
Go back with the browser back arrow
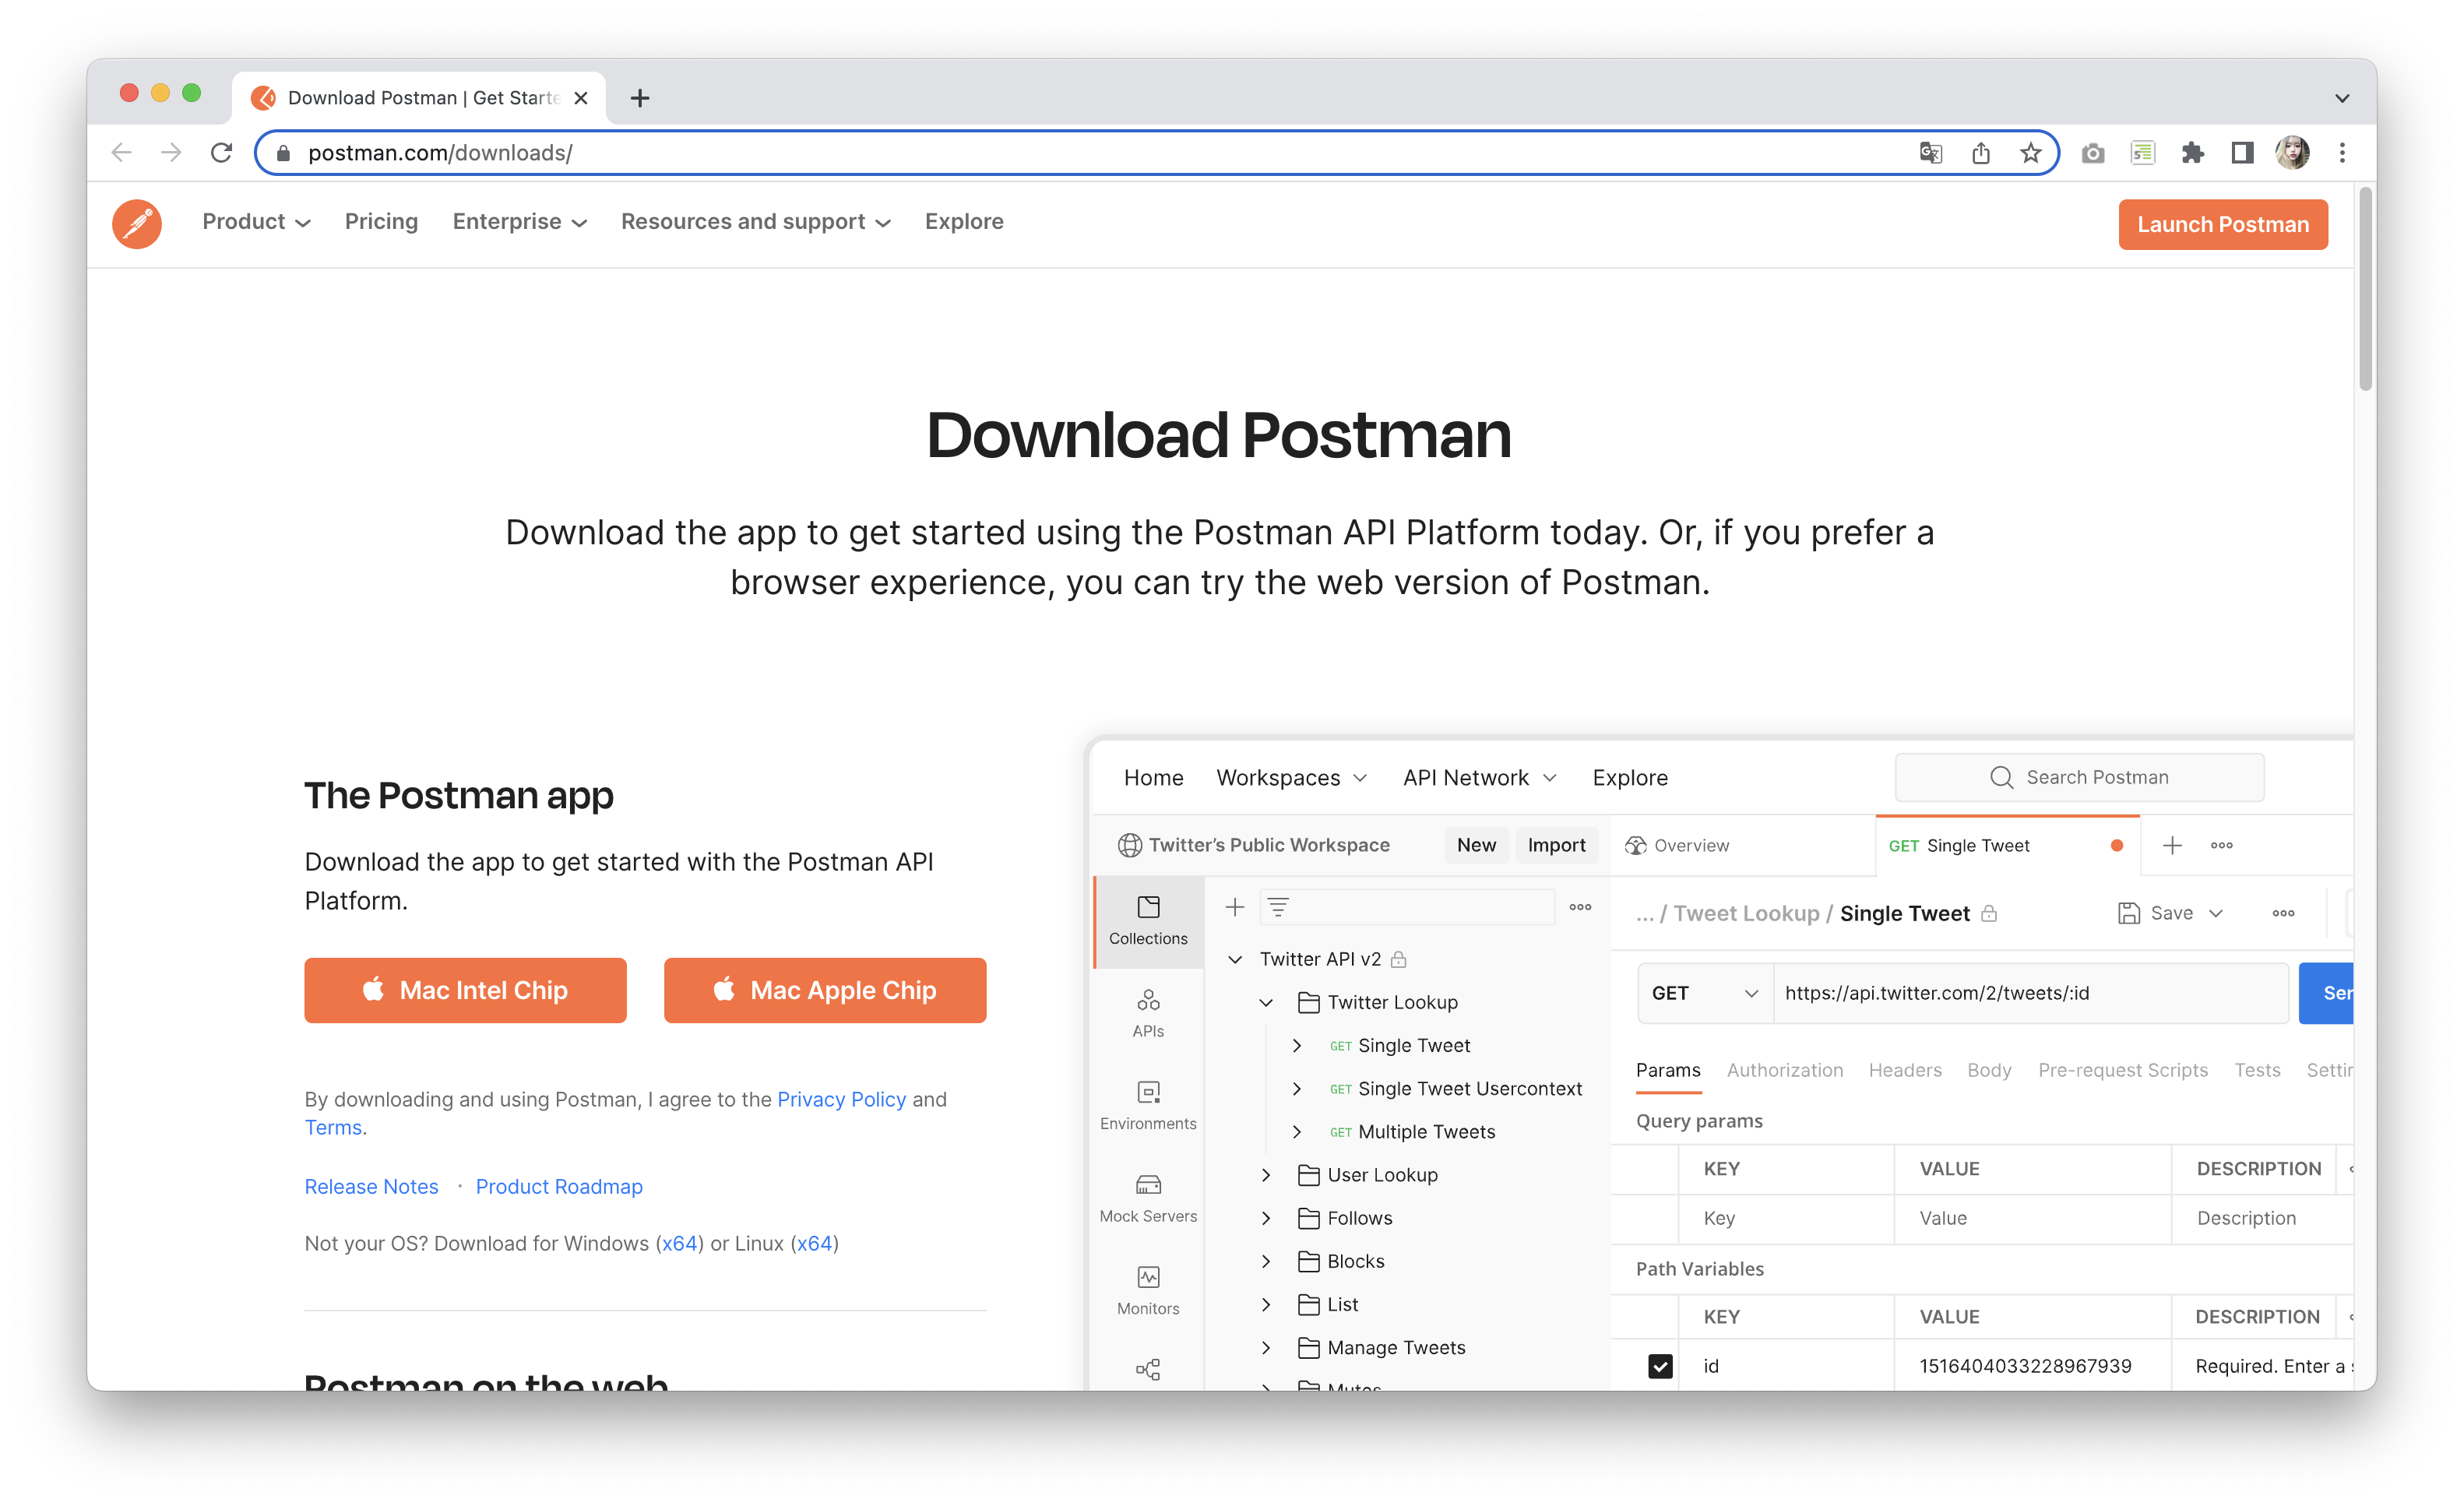coord(121,152)
